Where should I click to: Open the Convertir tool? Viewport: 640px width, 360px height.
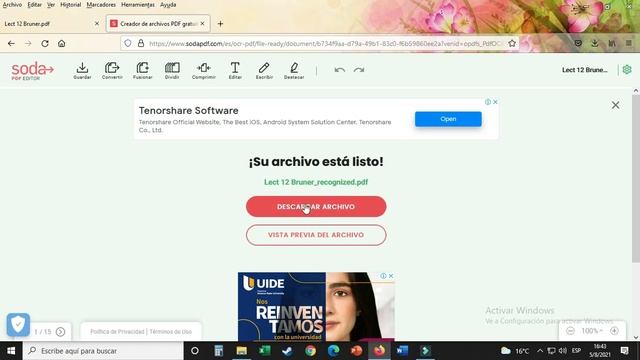(x=112, y=70)
